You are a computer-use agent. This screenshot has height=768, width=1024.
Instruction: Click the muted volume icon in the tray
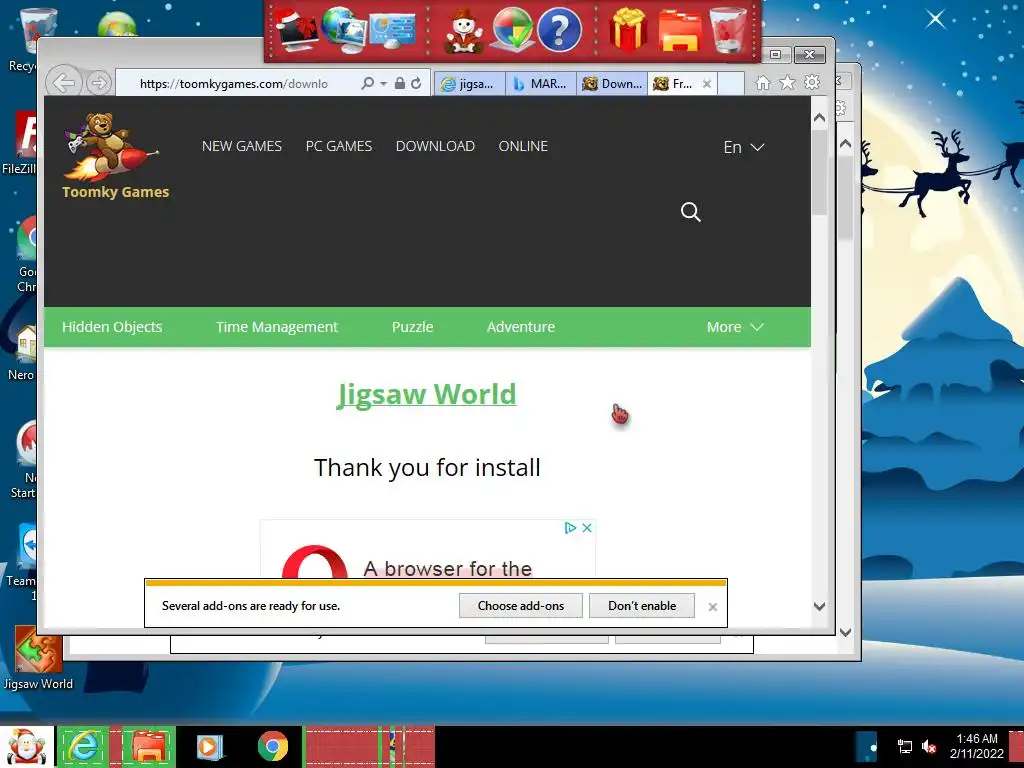(x=929, y=746)
